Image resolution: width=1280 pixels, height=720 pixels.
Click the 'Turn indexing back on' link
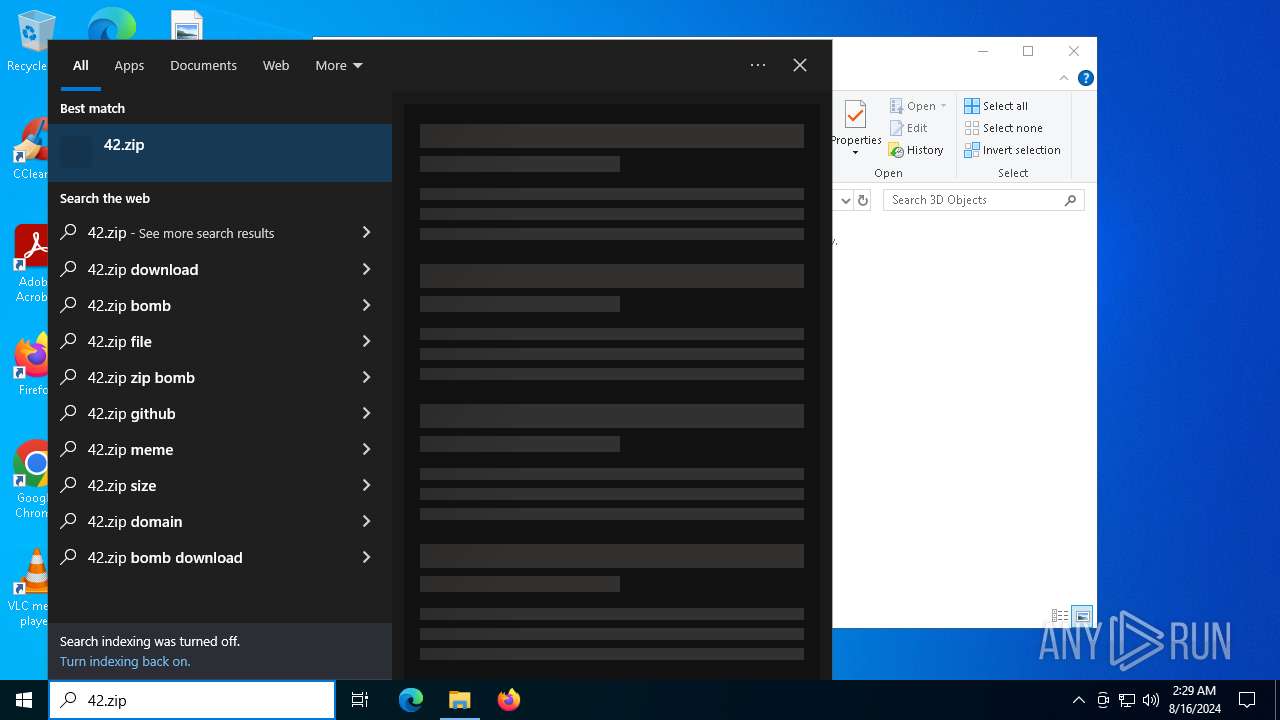coord(125,661)
